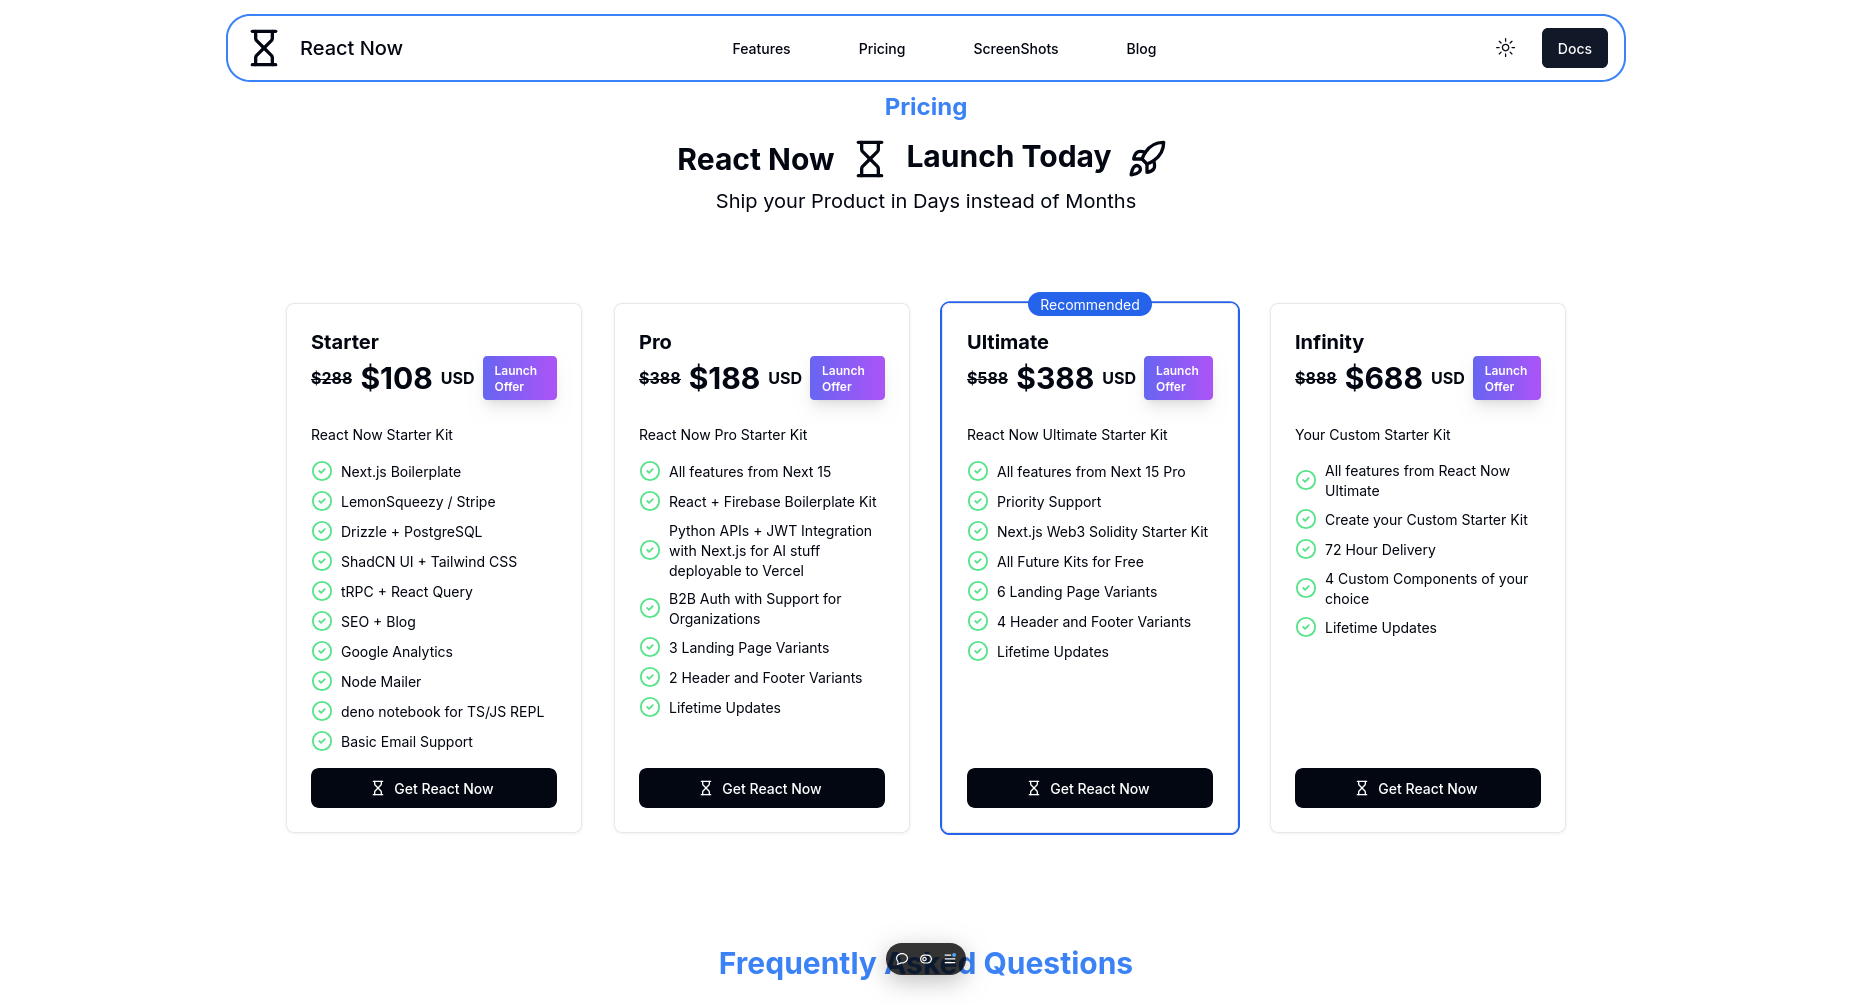Click Get React Now in the Ultimate card
1852x1005 pixels.
(1090, 788)
